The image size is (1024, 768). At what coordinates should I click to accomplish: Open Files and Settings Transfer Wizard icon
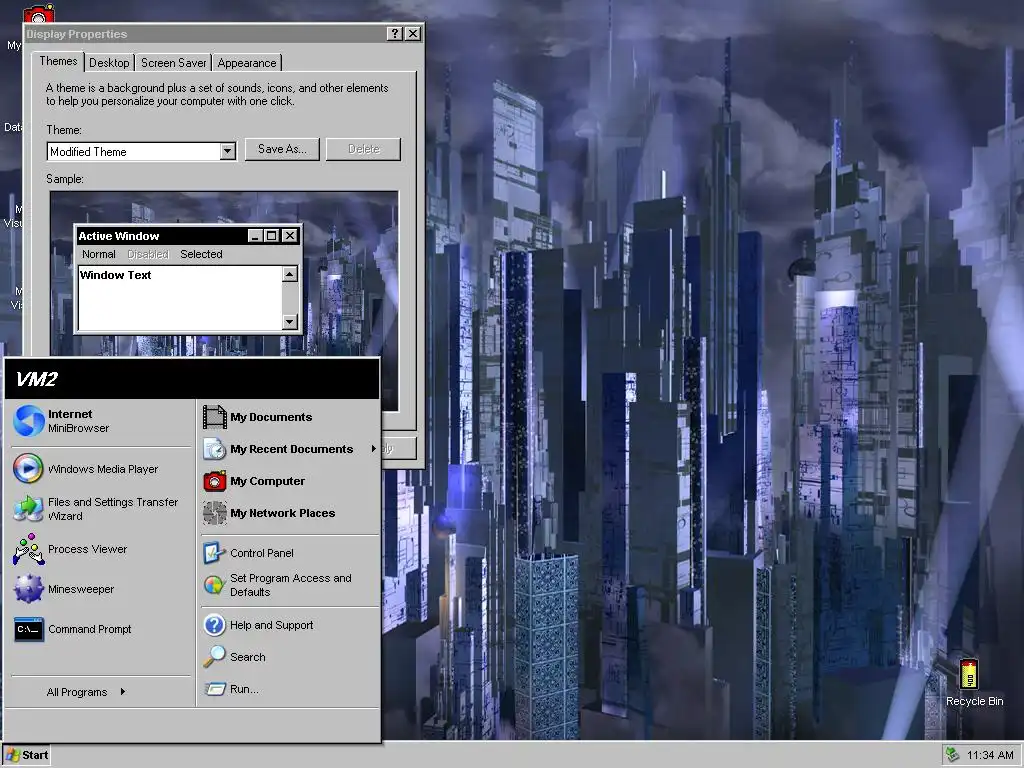(29, 509)
